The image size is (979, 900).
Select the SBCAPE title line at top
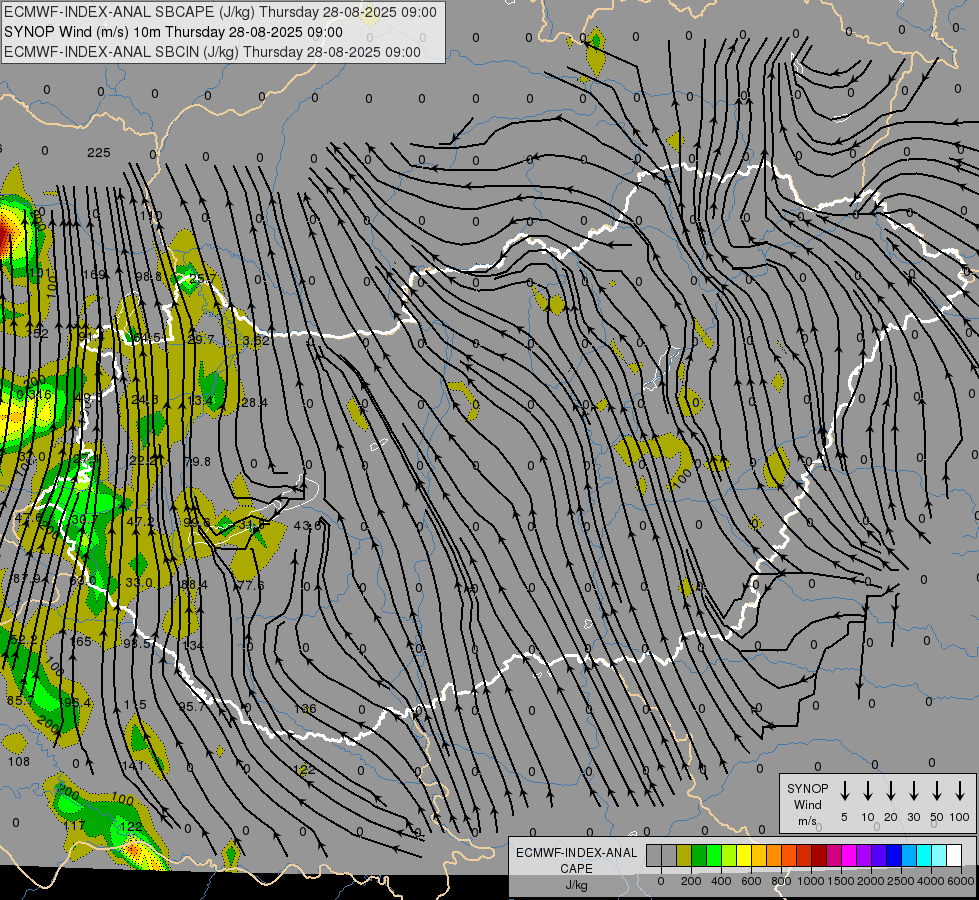click(x=220, y=12)
